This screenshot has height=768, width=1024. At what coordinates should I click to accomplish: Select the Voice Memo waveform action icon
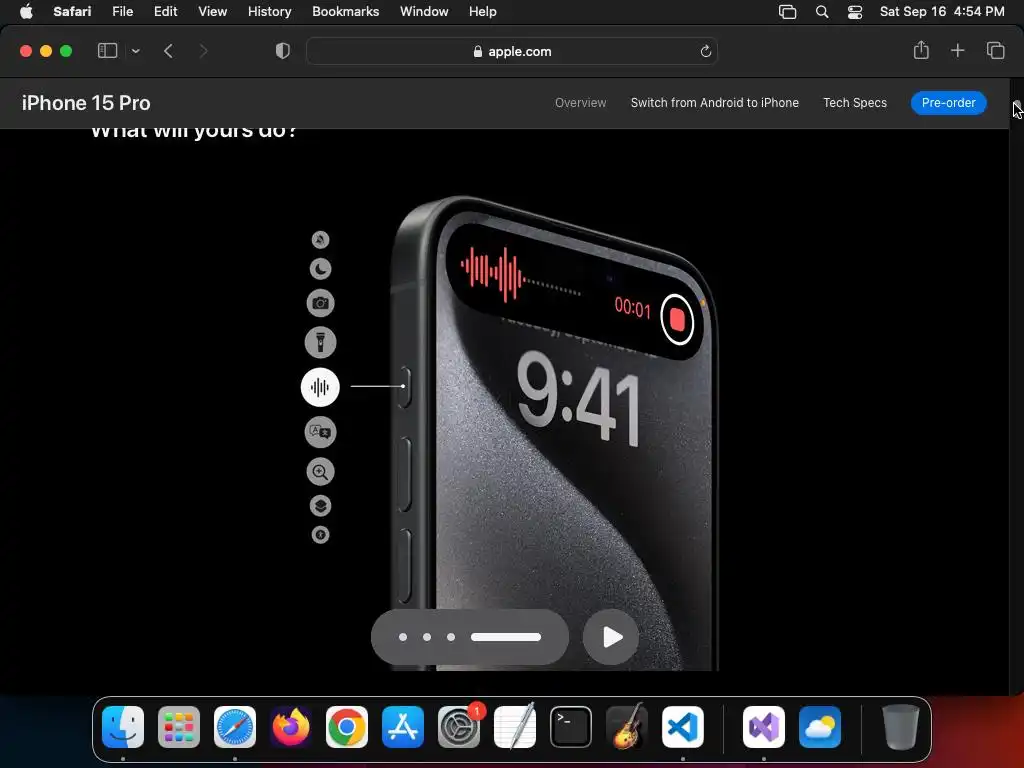(320, 387)
